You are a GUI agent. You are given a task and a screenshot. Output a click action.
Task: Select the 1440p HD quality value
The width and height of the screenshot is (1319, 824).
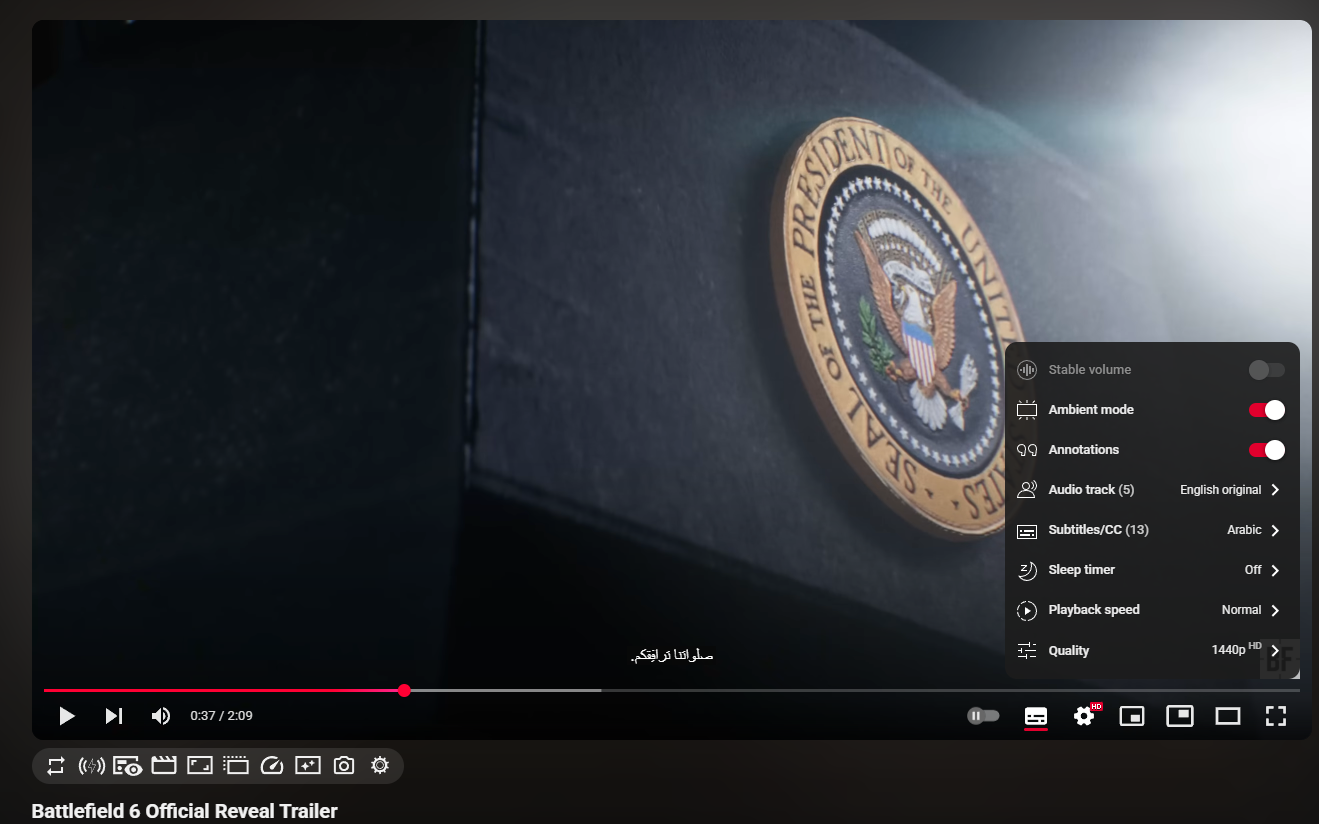click(x=1237, y=649)
